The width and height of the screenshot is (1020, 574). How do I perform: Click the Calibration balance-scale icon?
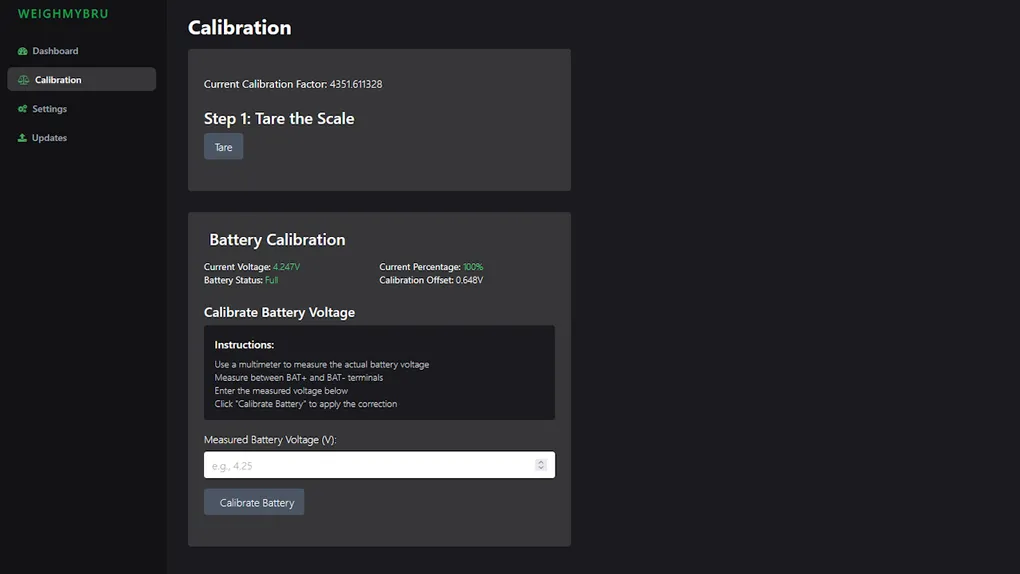[x=23, y=80]
